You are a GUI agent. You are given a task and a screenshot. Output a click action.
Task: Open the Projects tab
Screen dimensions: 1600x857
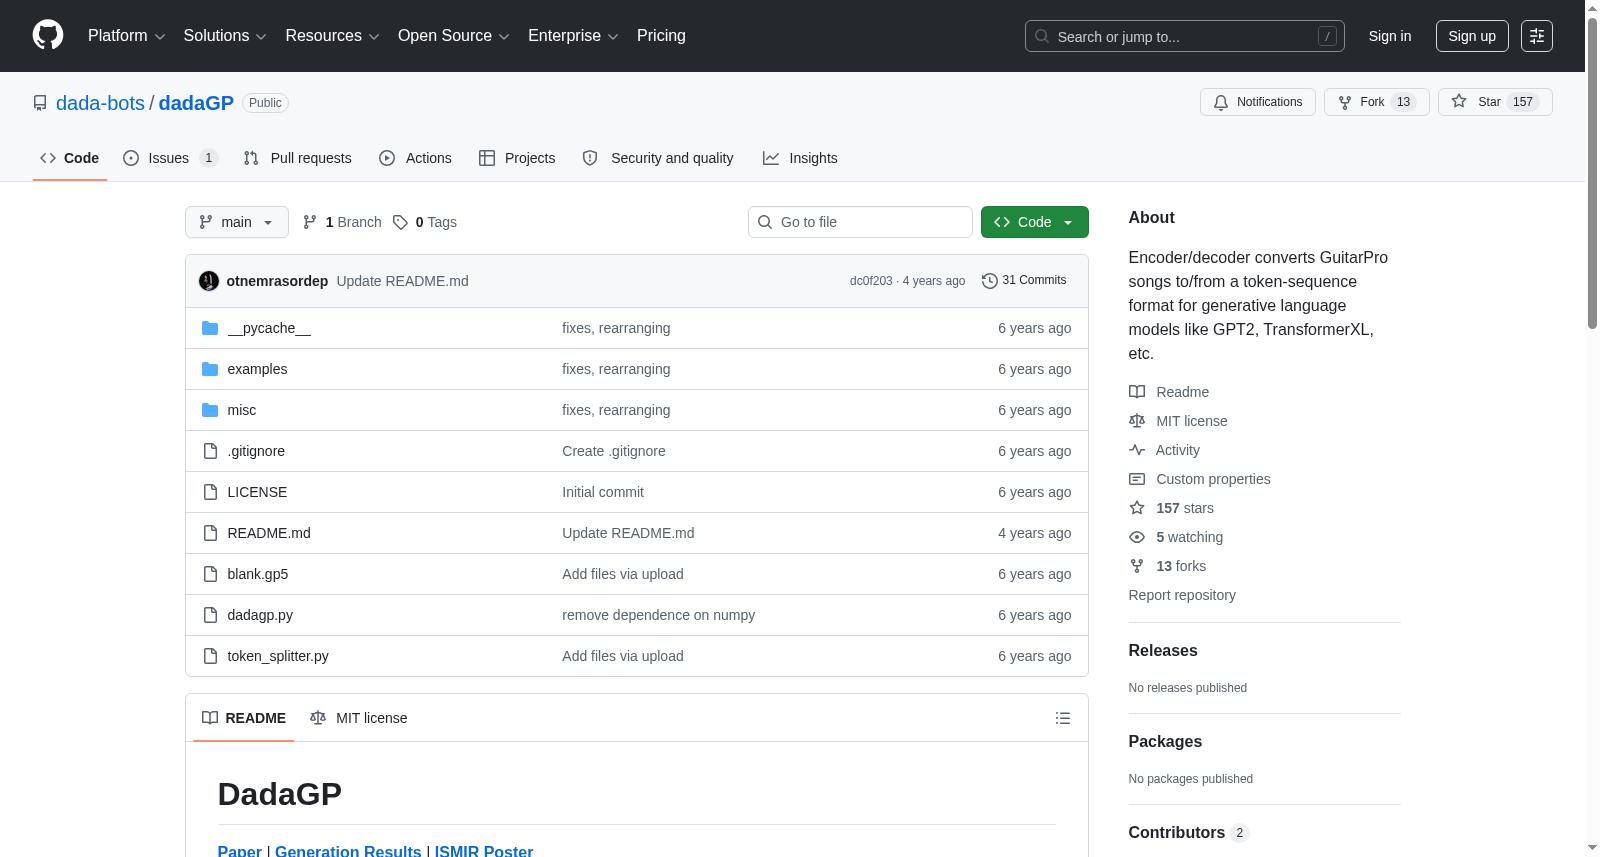pyautogui.click(x=517, y=158)
